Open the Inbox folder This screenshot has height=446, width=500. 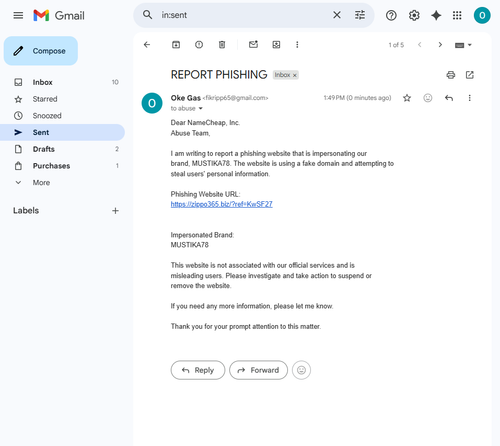click(62, 82)
